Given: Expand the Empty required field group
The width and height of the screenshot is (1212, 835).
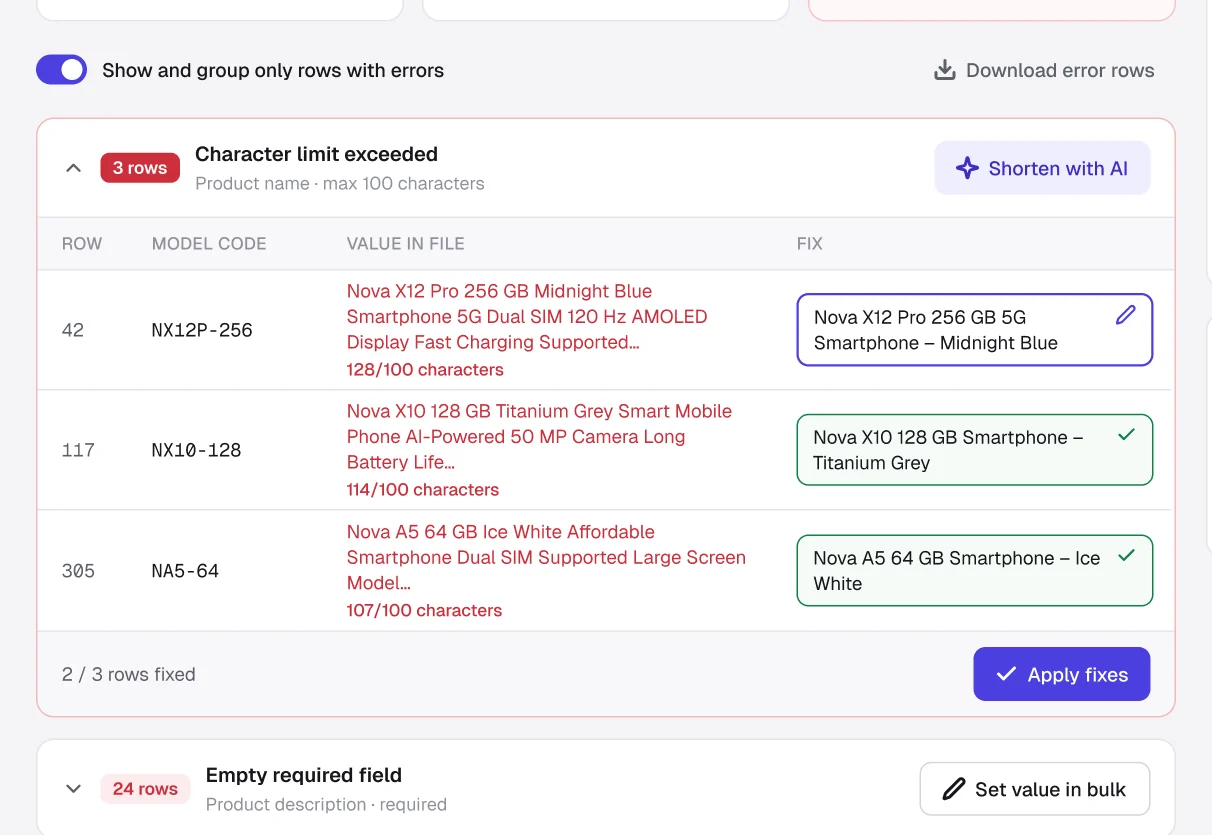Looking at the screenshot, I should [73, 789].
